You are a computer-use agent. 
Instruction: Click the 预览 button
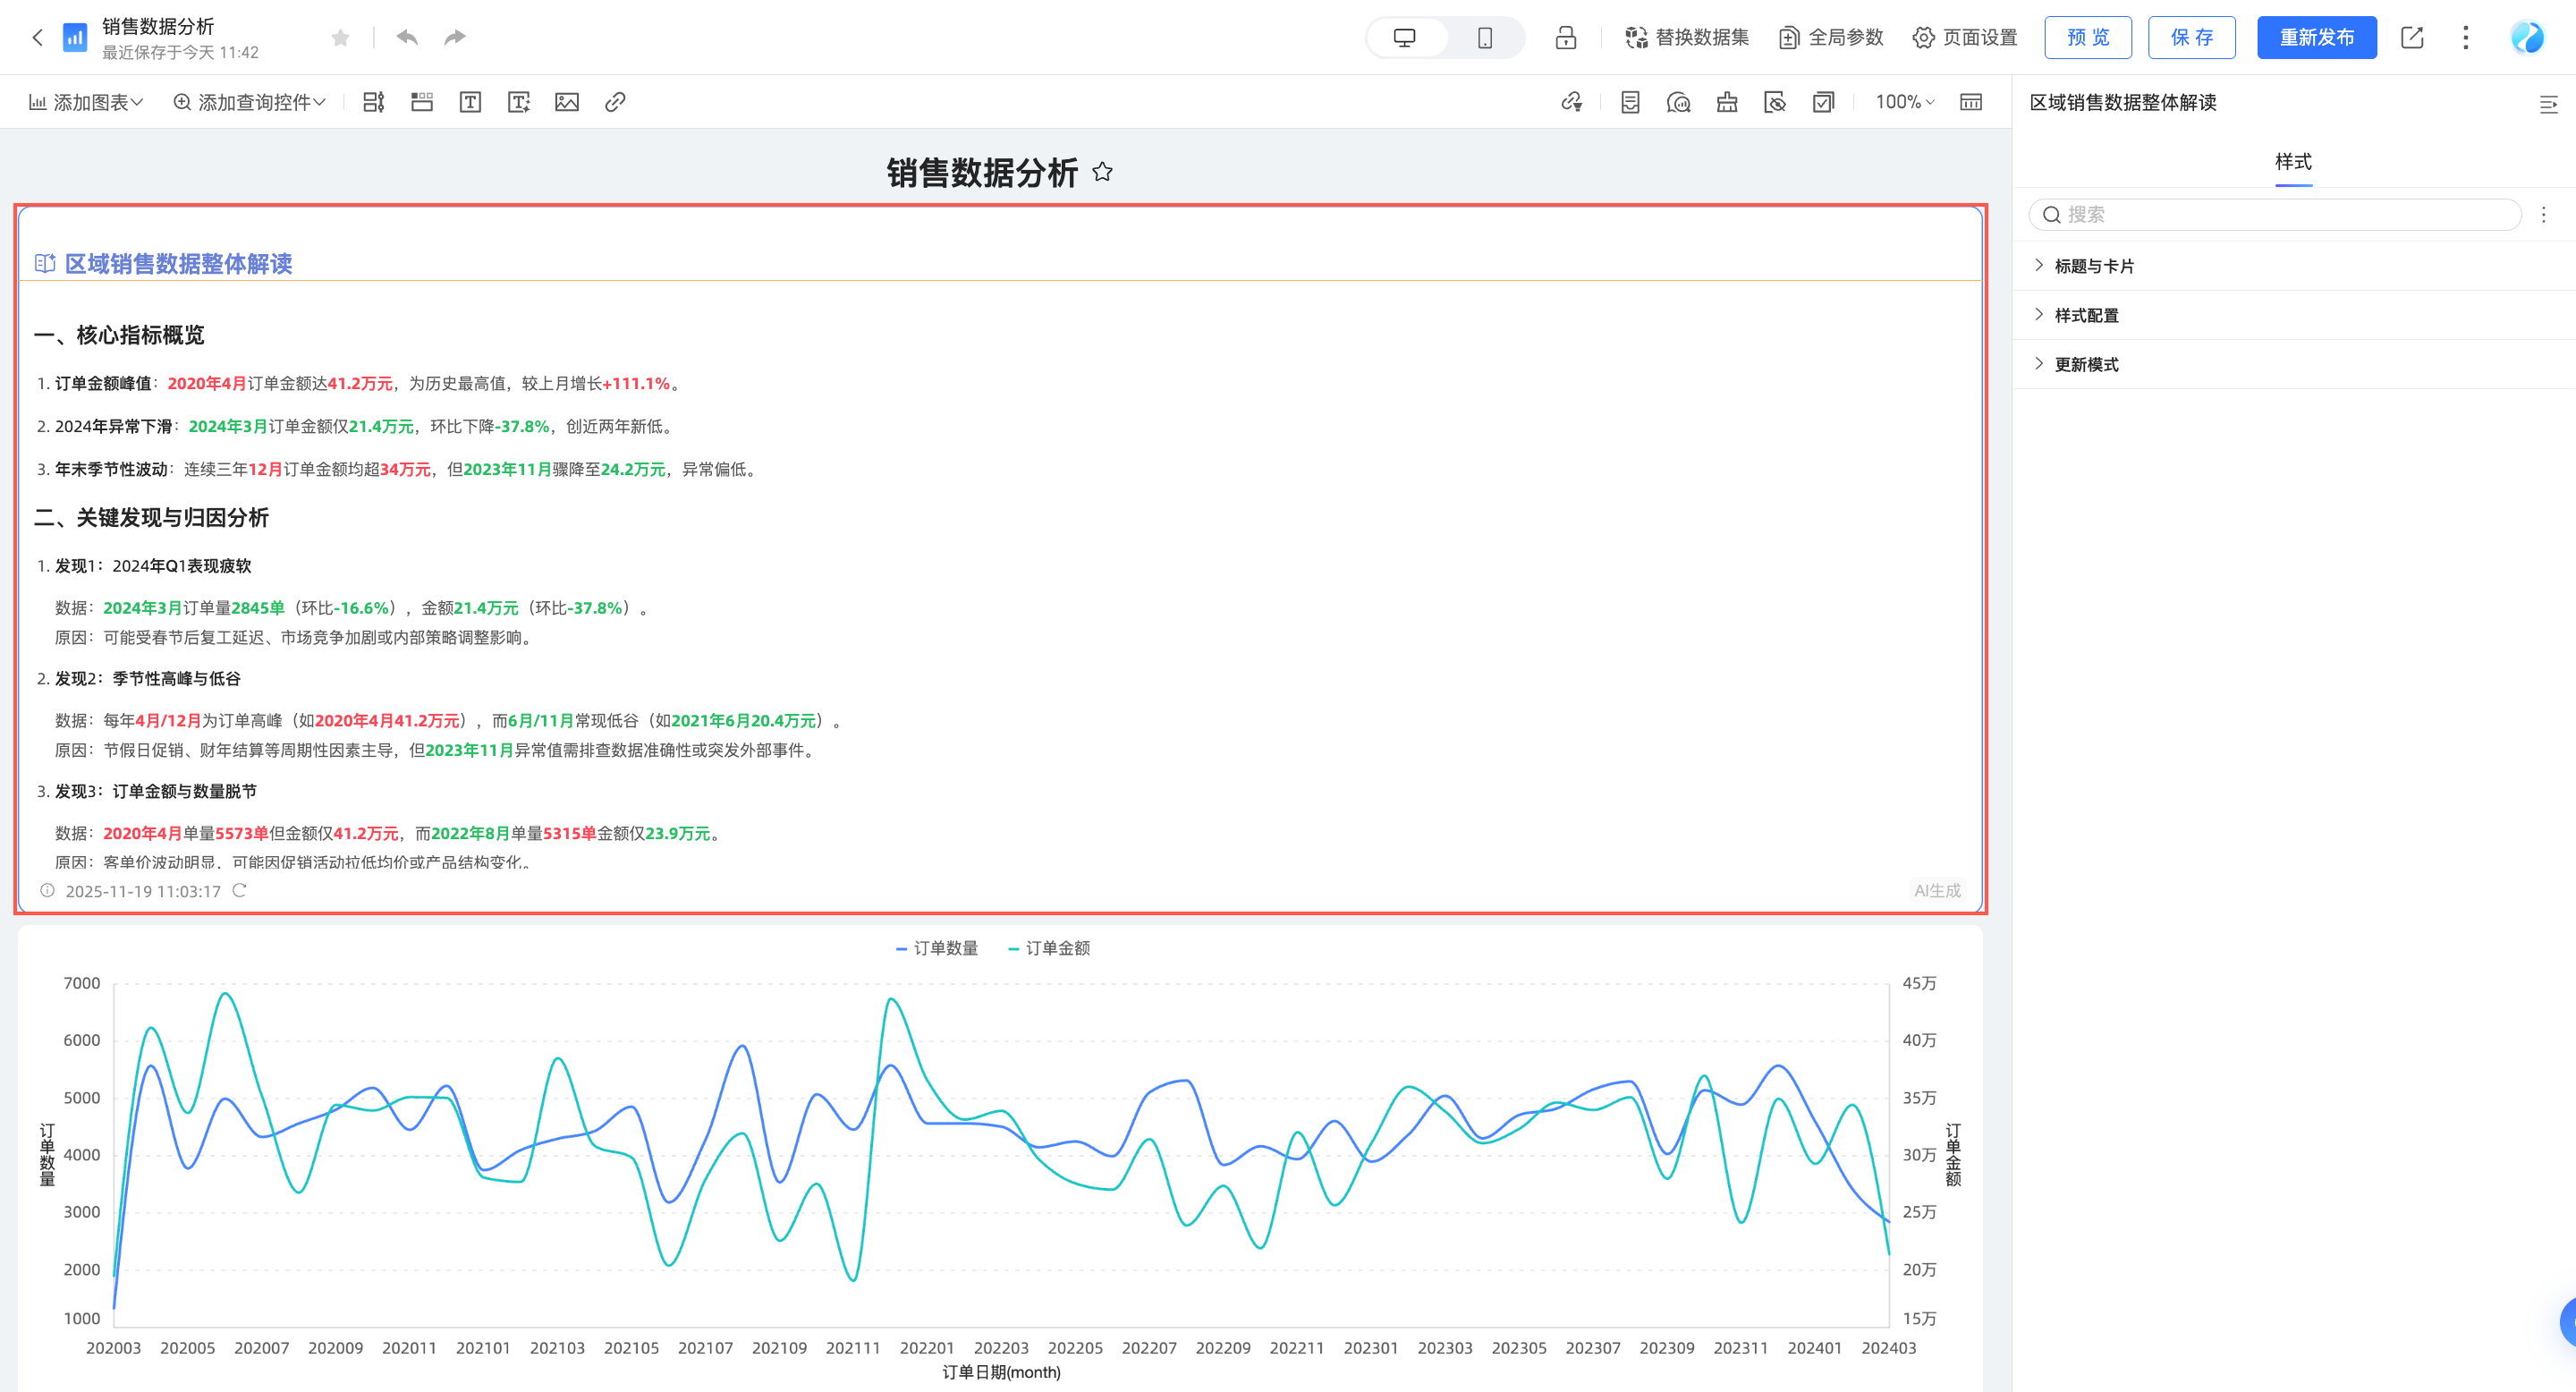pyautogui.click(x=2088, y=37)
